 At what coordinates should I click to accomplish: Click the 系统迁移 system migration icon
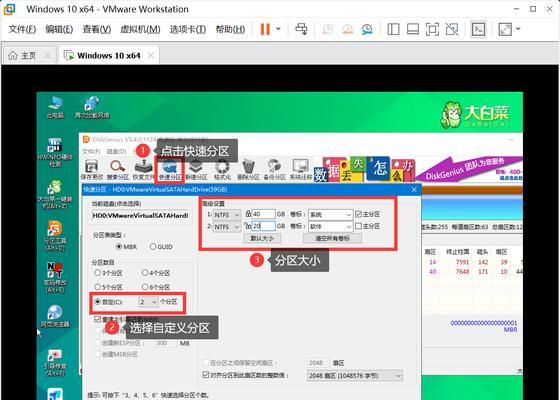coord(301,169)
